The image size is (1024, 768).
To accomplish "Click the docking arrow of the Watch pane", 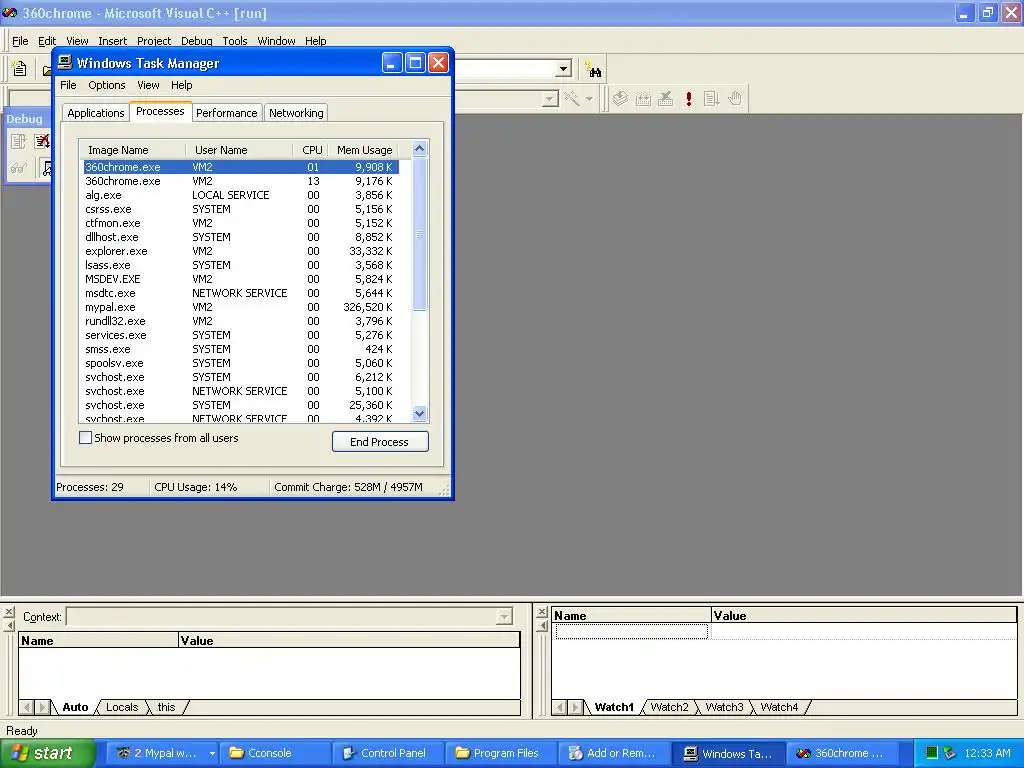I will (541, 625).
